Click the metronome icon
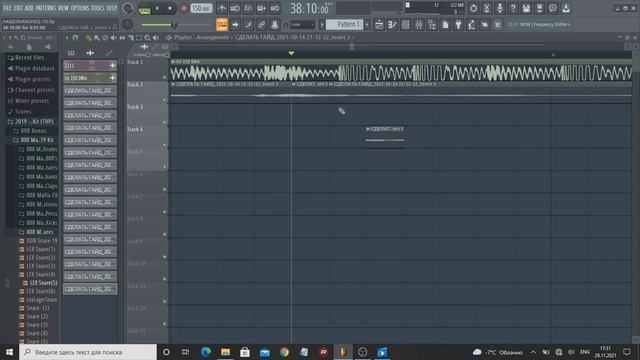This screenshot has height=360, width=640. pyautogui.click(x=222, y=8)
